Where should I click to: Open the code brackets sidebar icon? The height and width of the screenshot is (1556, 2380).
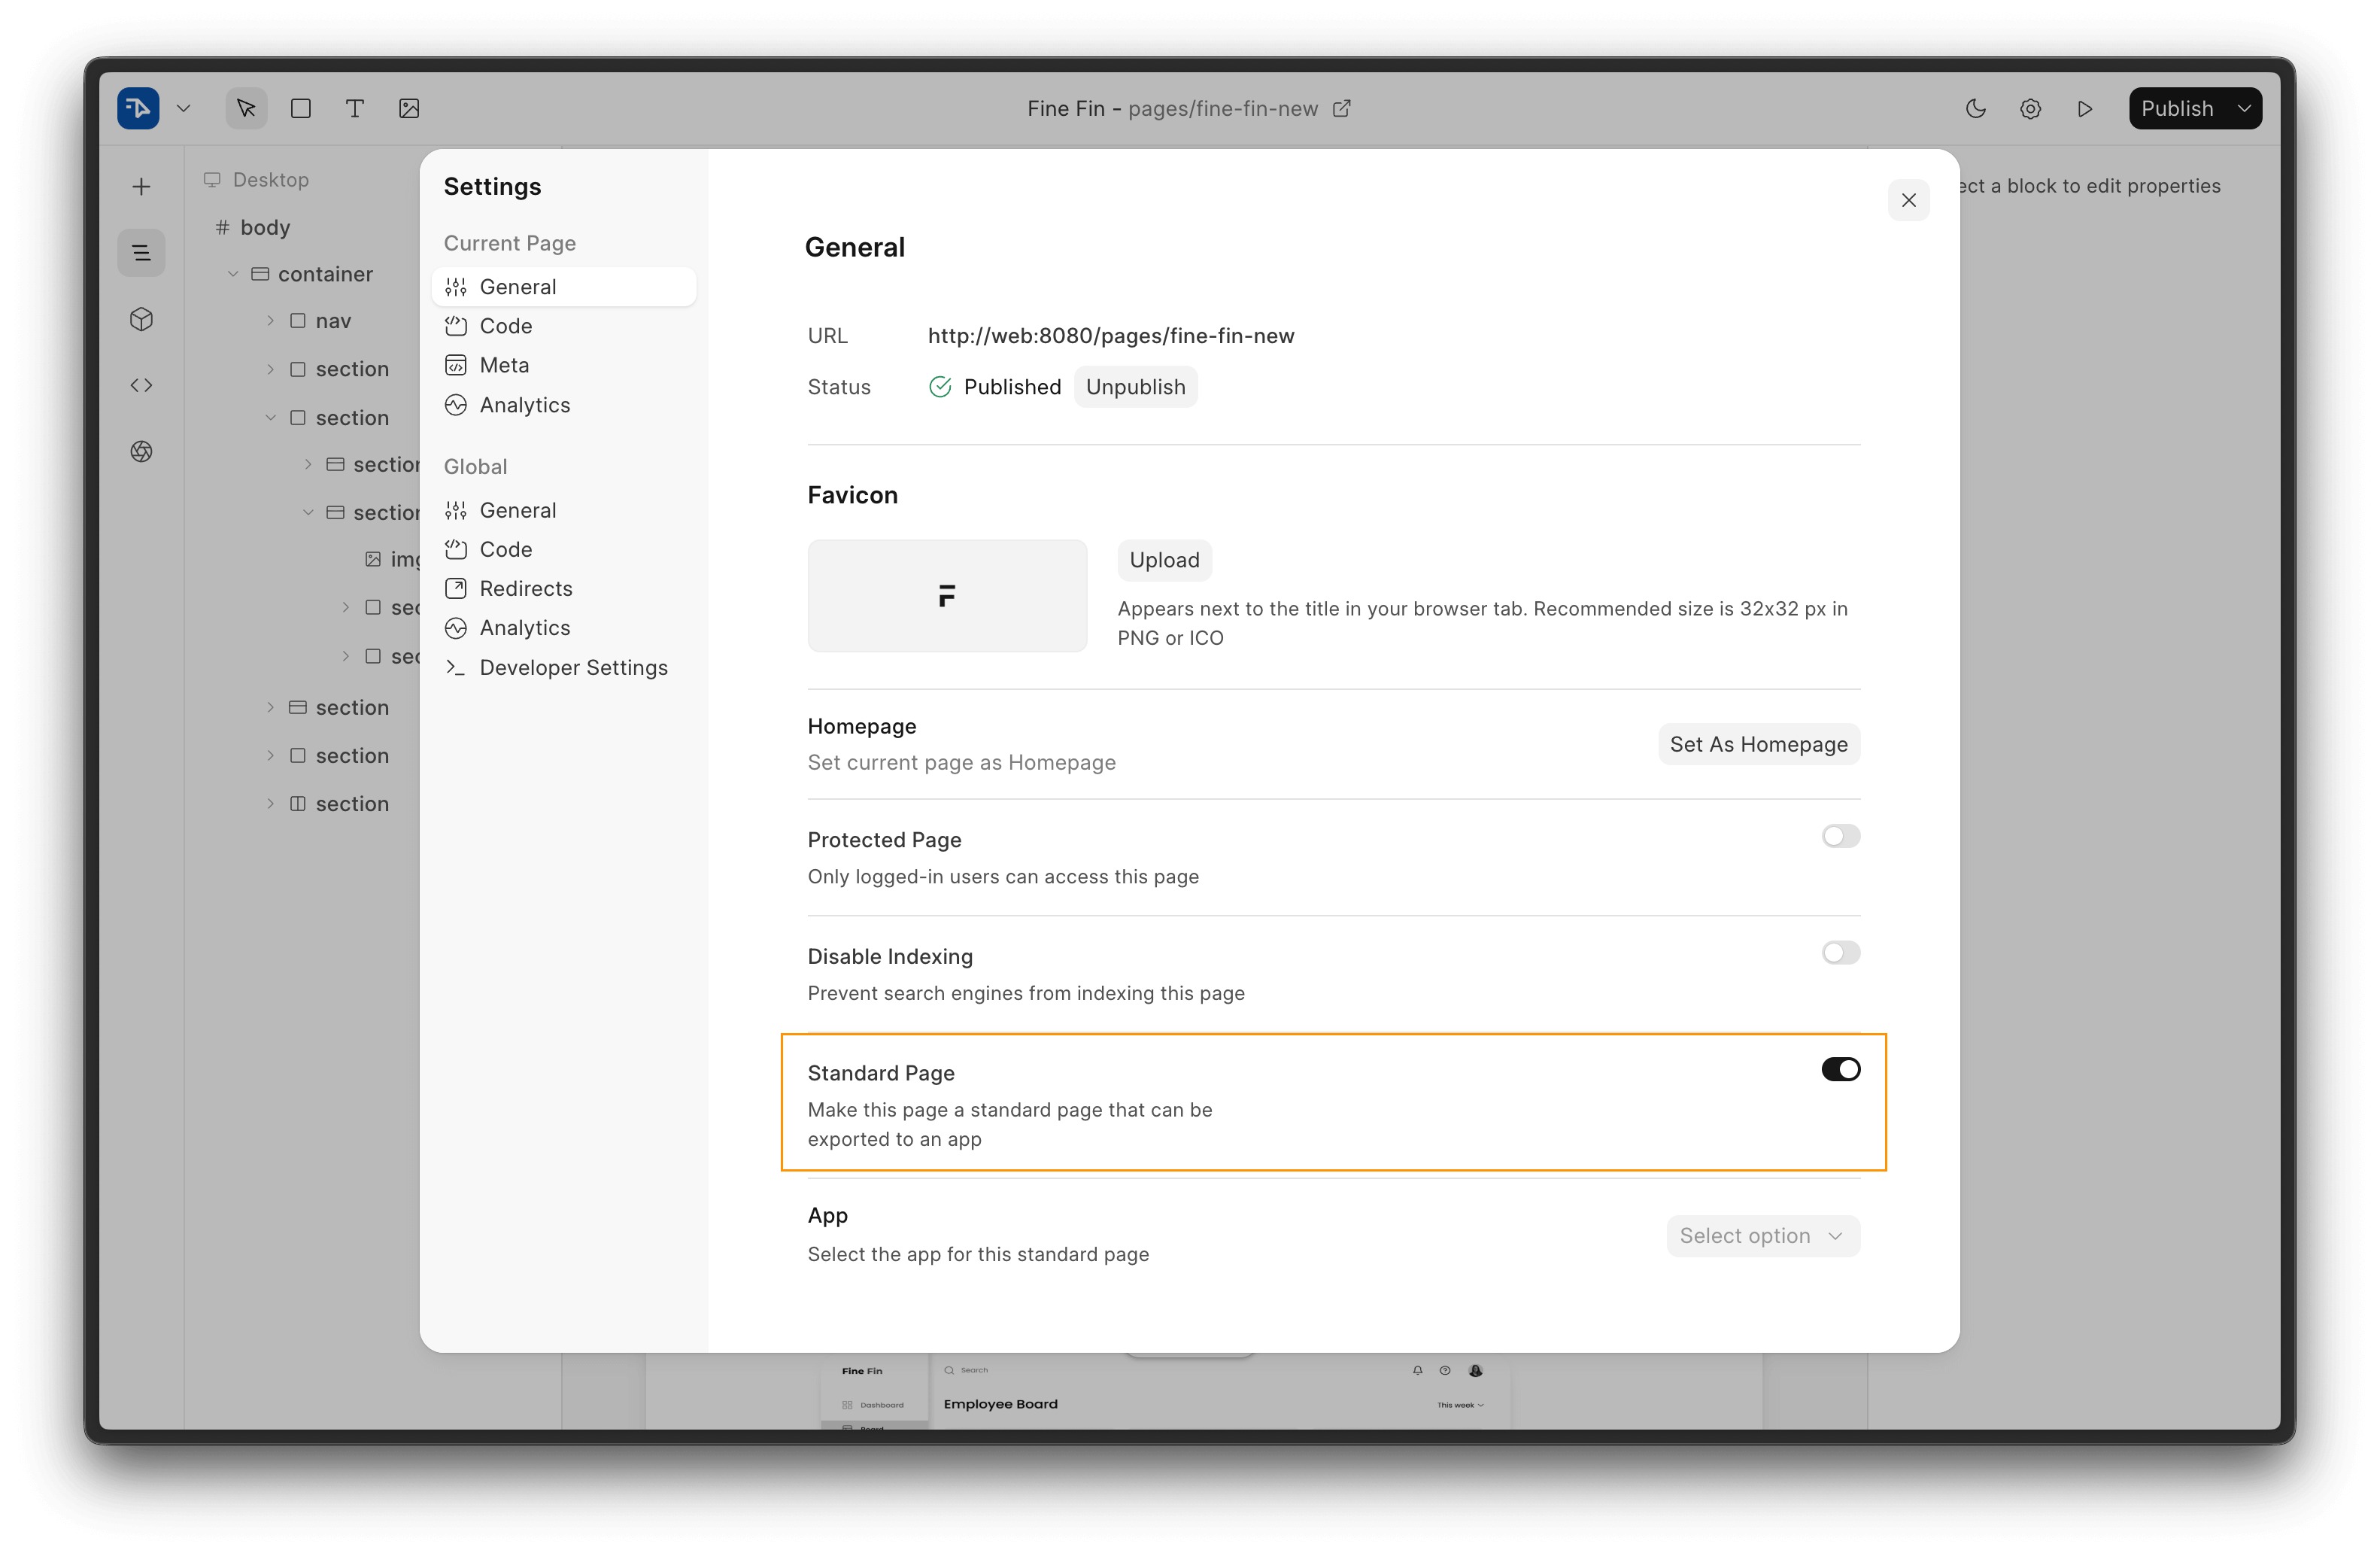[x=141, y=385]
